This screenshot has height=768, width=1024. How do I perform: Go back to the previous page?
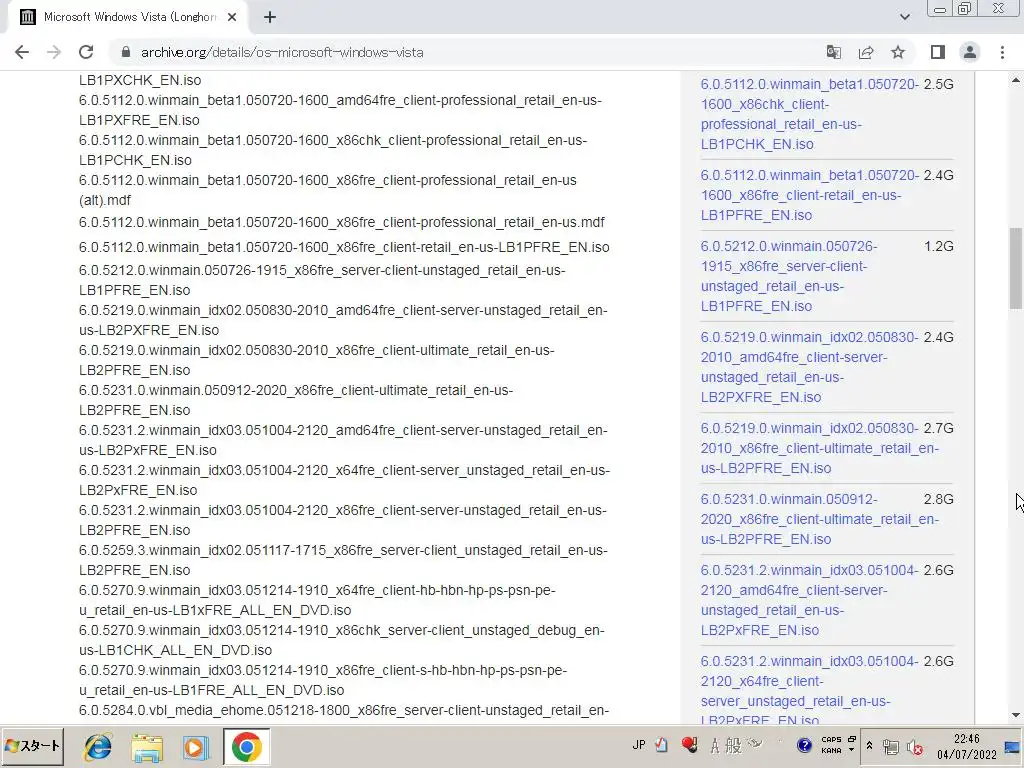click(22, 52)
